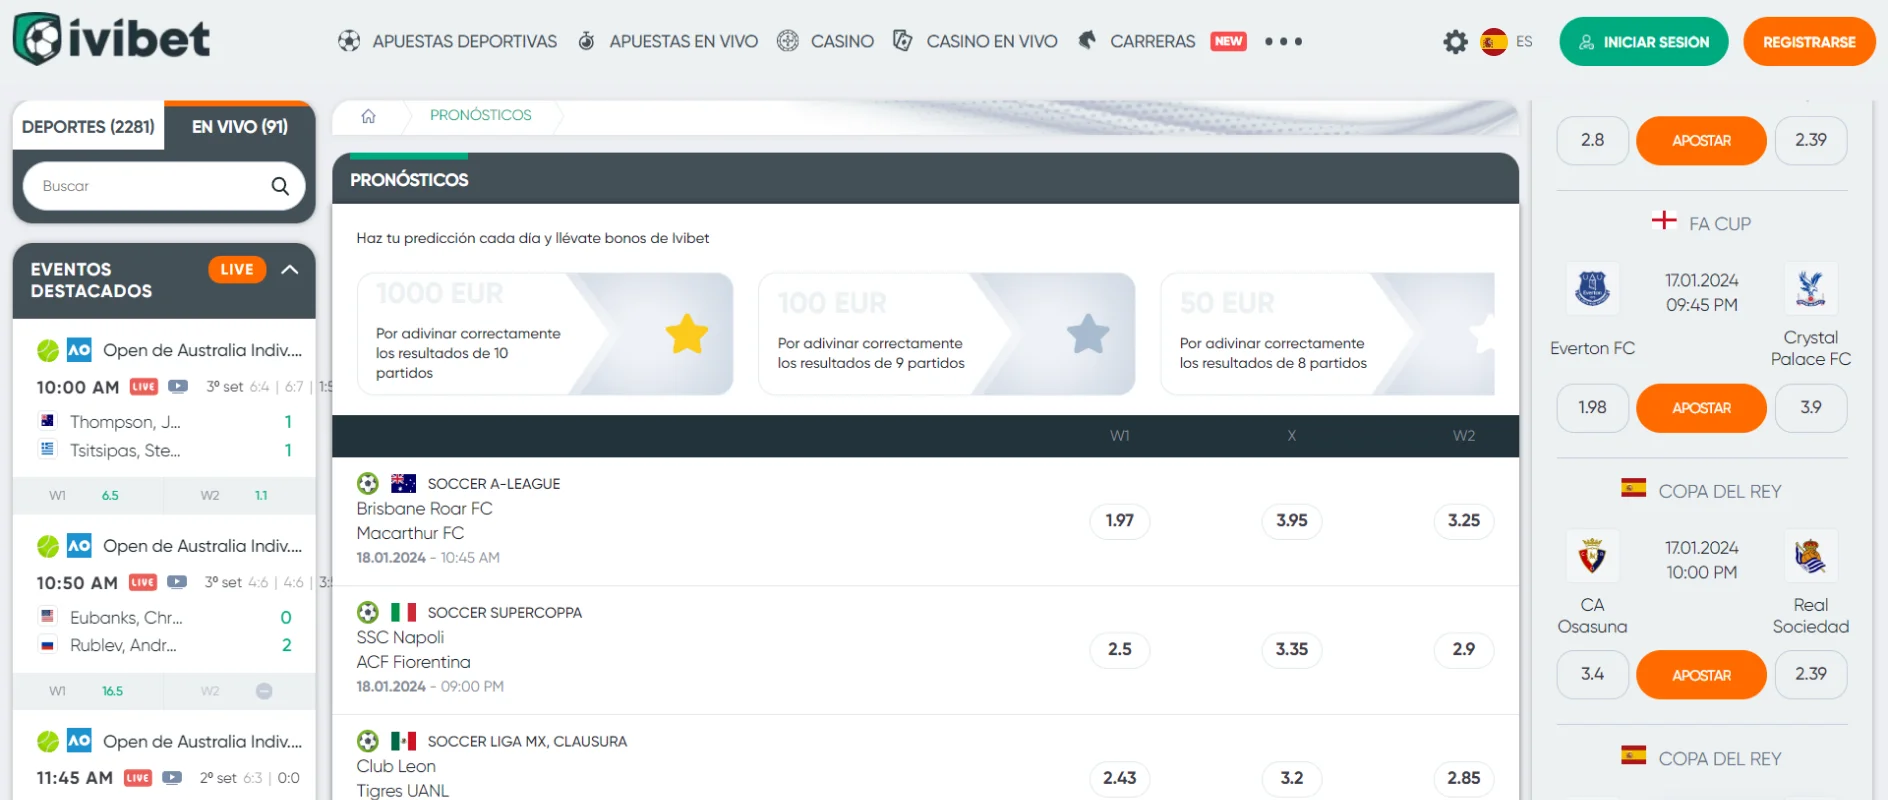Viewport: 1888px width, 800px height.
Task: Click the ivibet logo
Action: coord(111,39)
